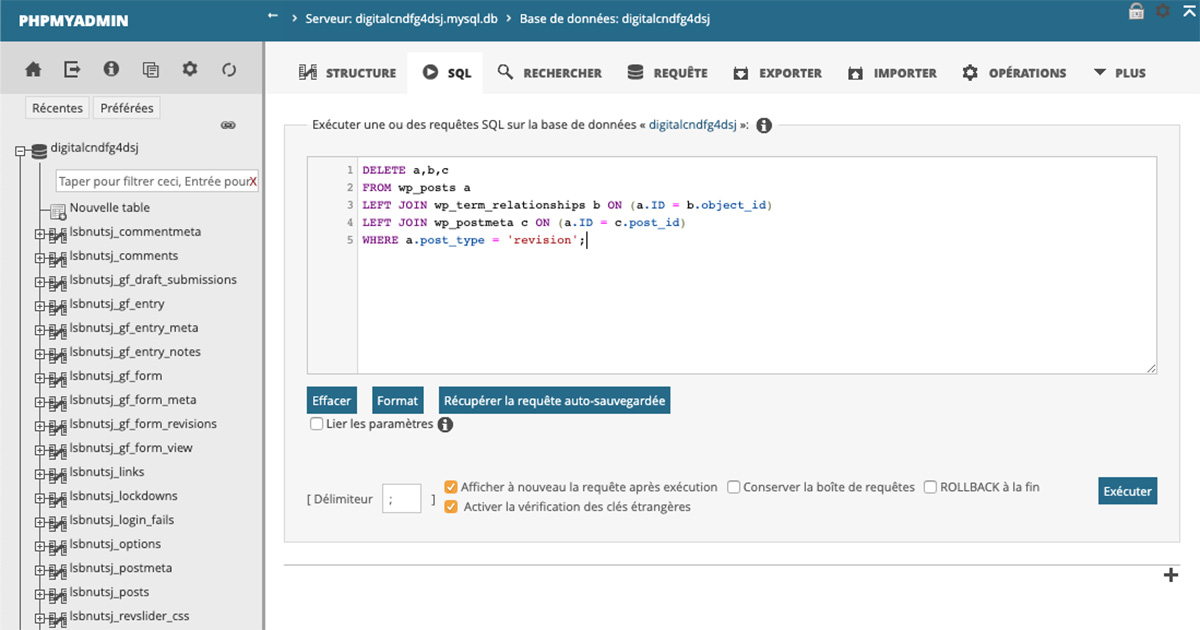Click the Effacer button
The width and height of the screenshot is (1200, 630).
(x=332, y=400)
